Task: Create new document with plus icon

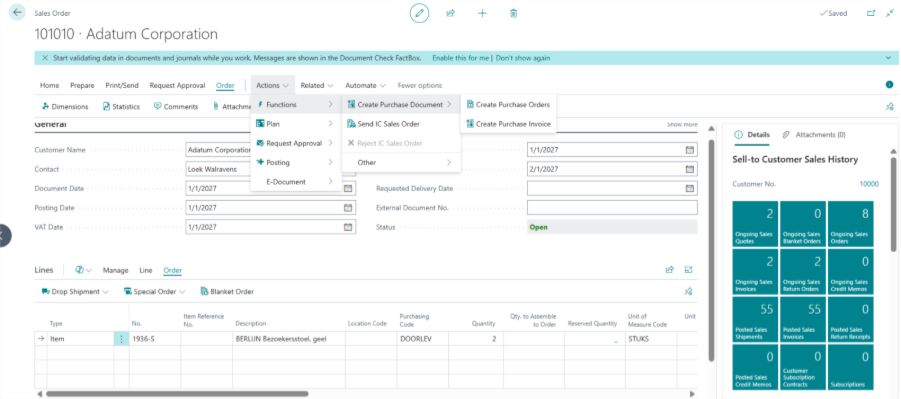Action: click(482, 13)
